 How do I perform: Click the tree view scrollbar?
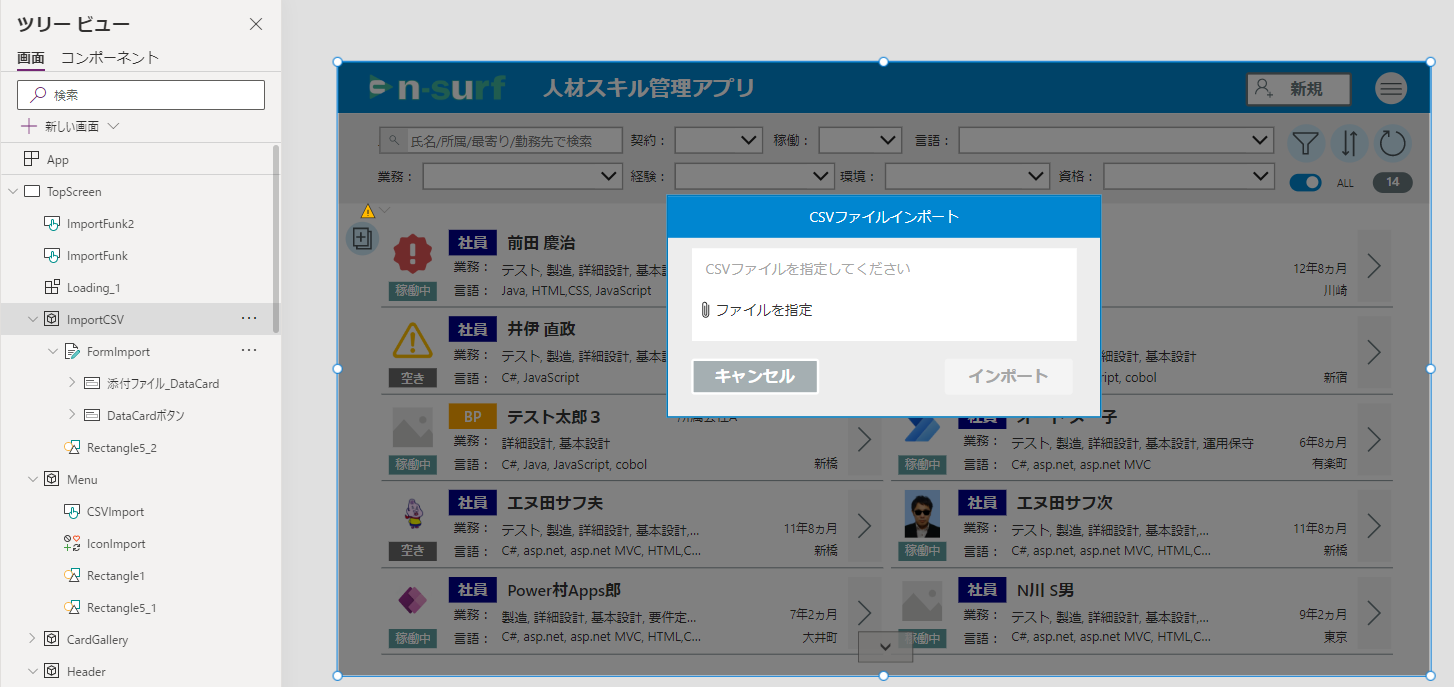tap(276, 238)
